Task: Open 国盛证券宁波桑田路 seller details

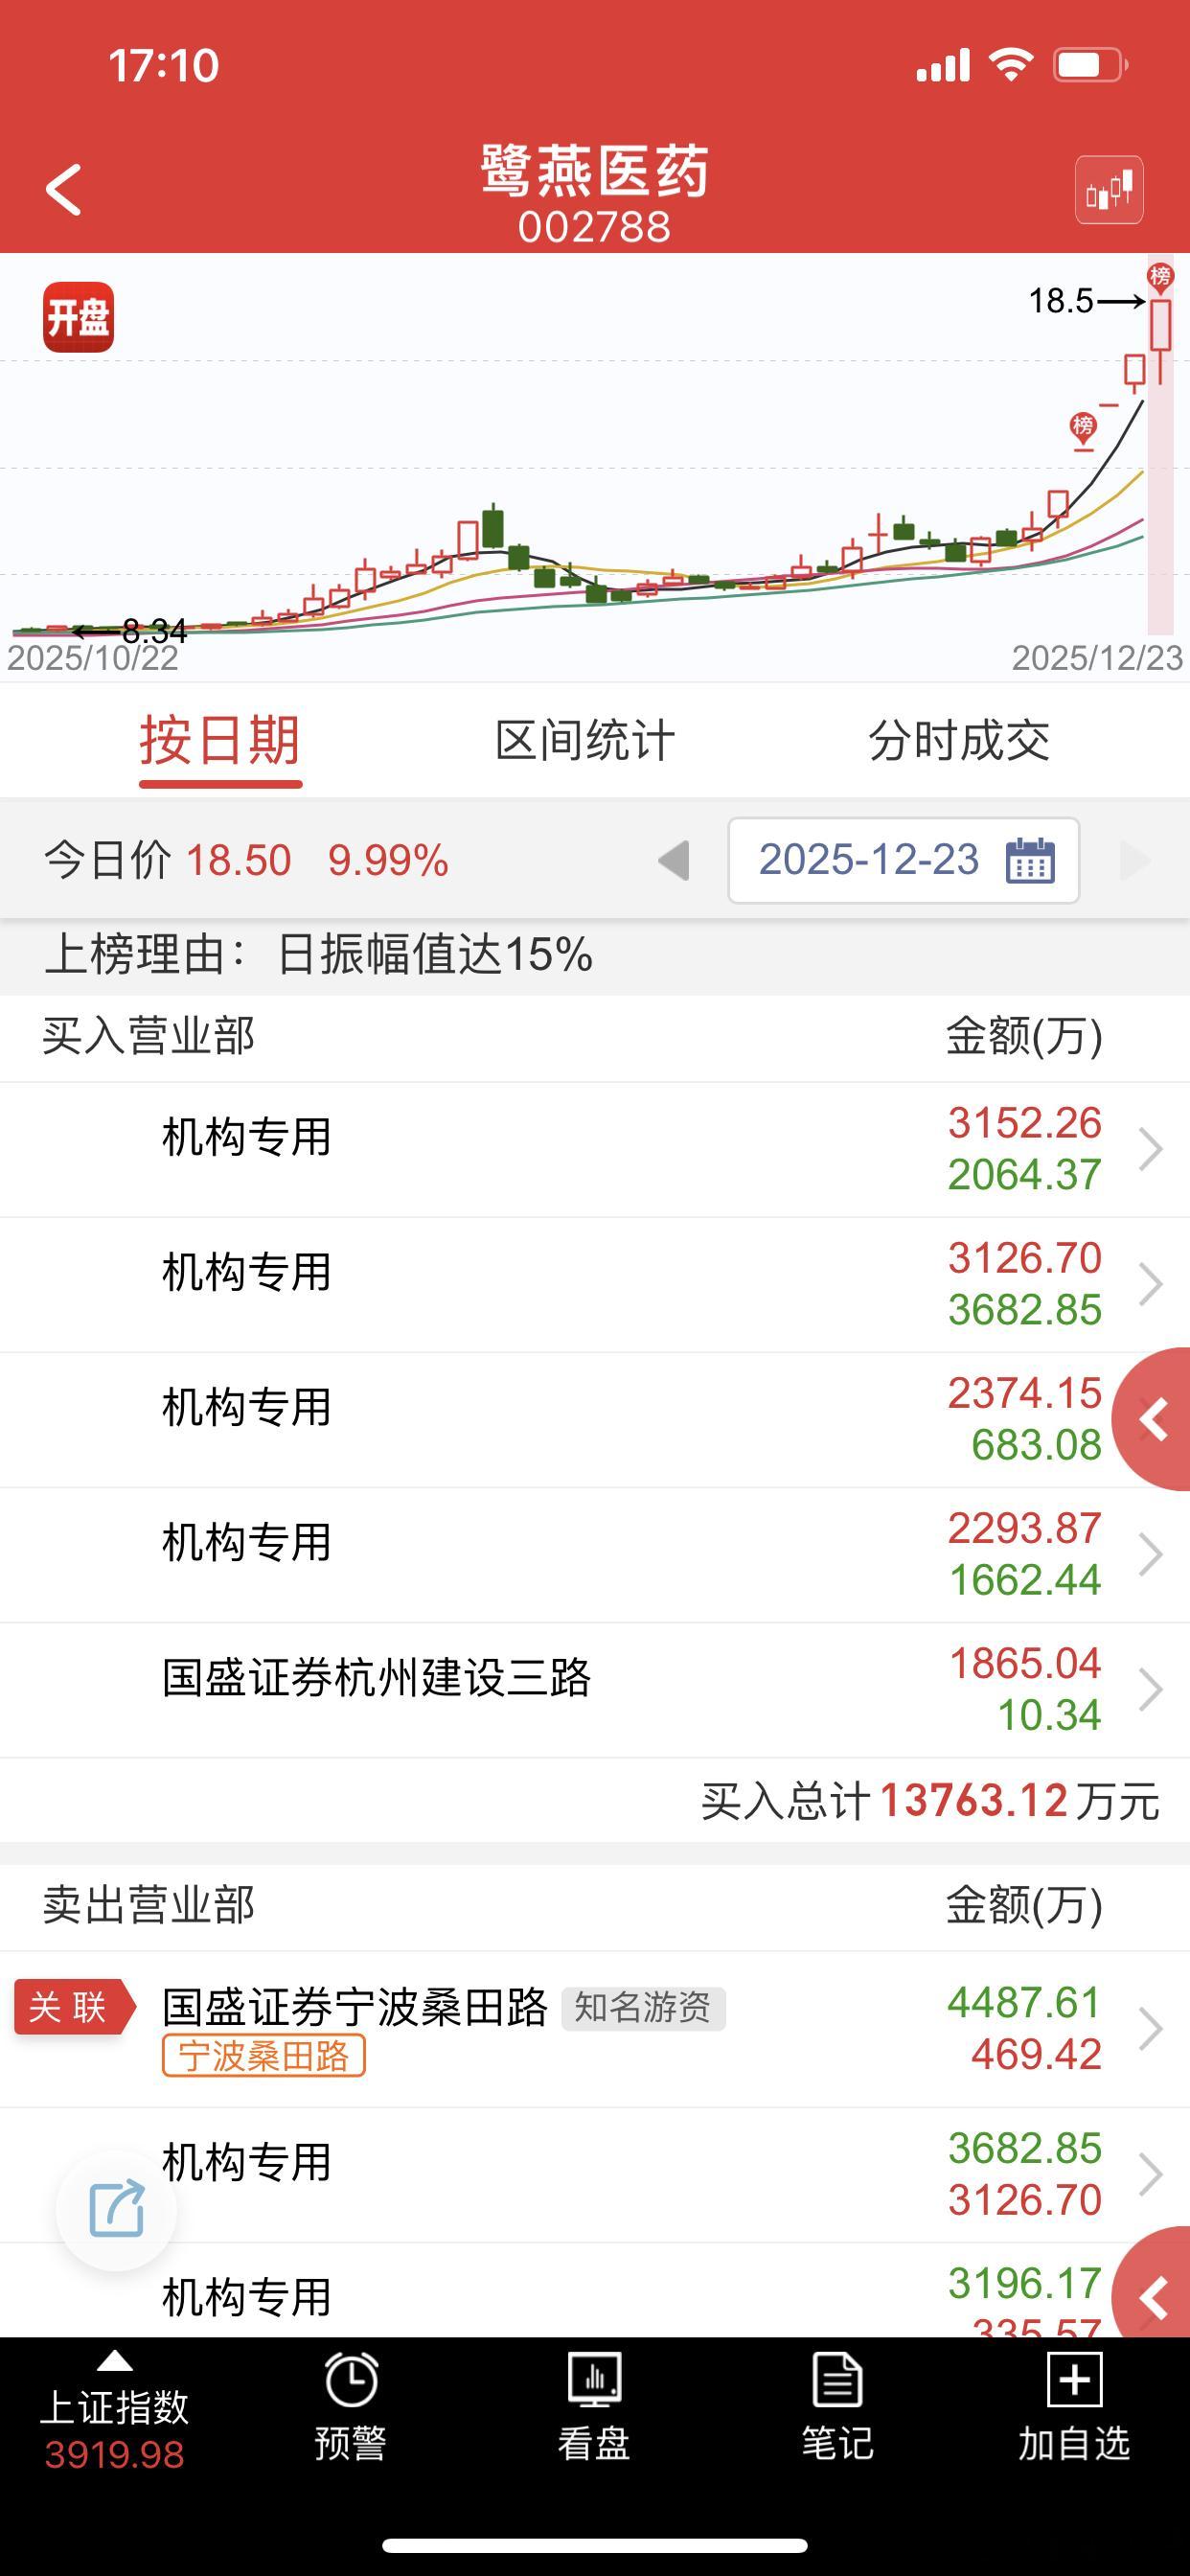Action: tap(355, 2005)
